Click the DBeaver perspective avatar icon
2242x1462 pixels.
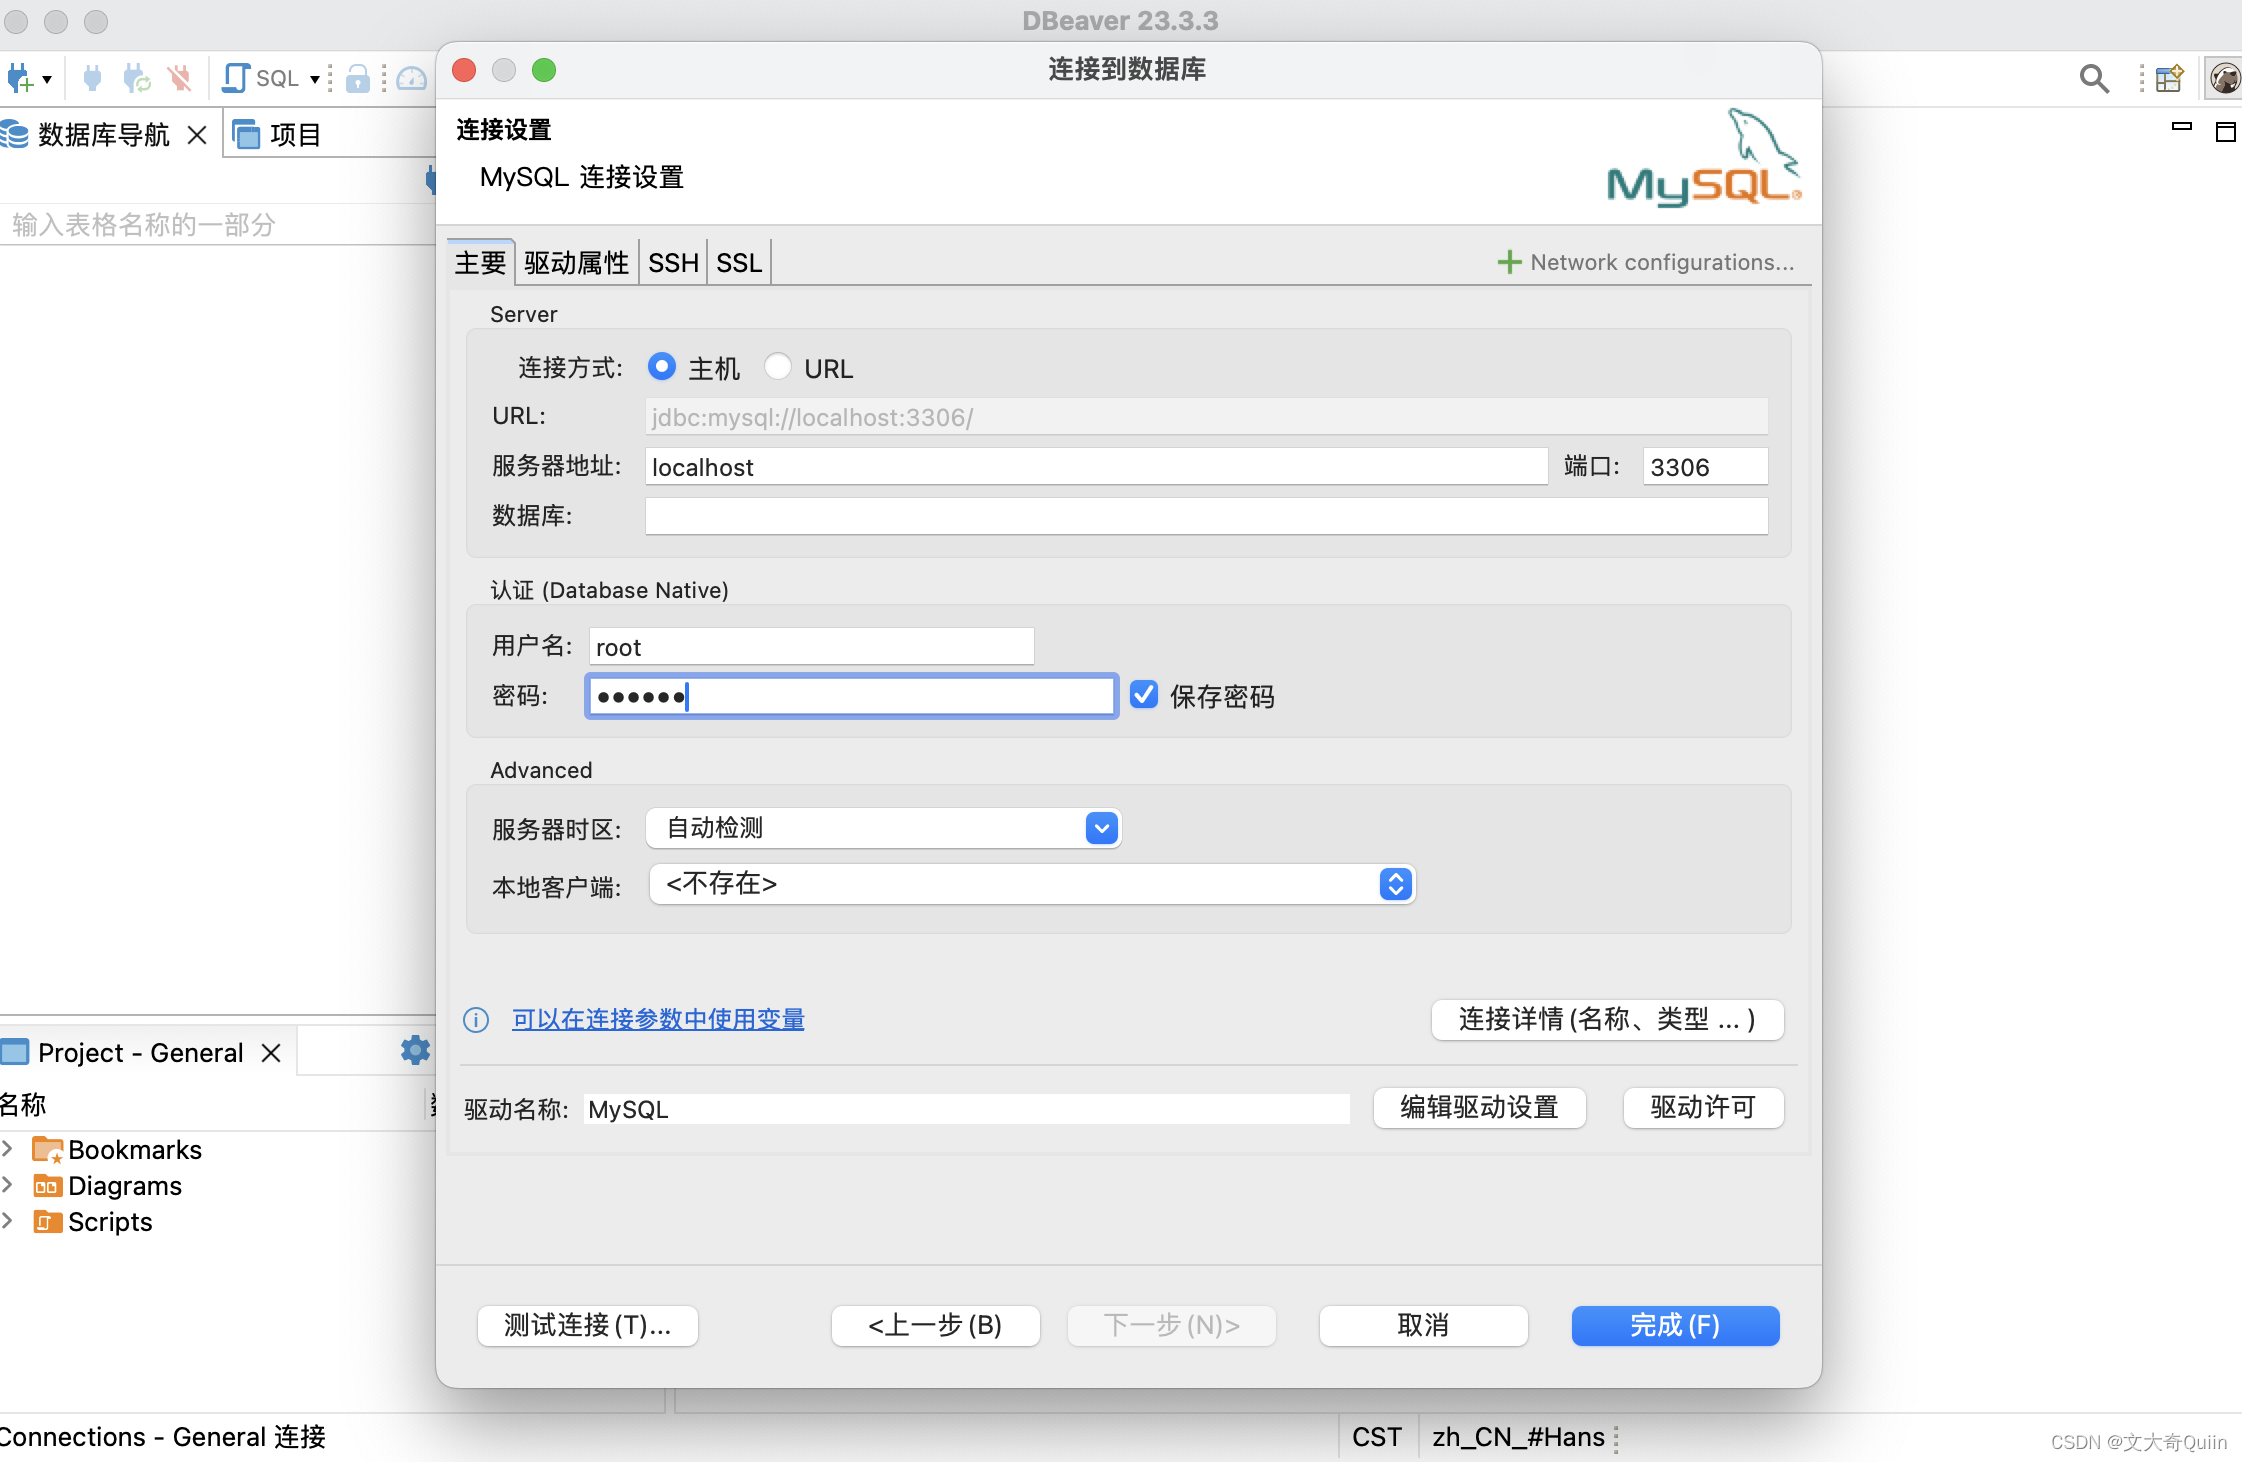point(2225,78)
